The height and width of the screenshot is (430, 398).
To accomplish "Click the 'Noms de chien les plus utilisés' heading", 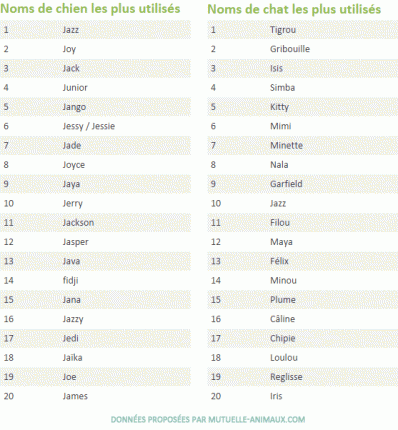I will point(90,9).
